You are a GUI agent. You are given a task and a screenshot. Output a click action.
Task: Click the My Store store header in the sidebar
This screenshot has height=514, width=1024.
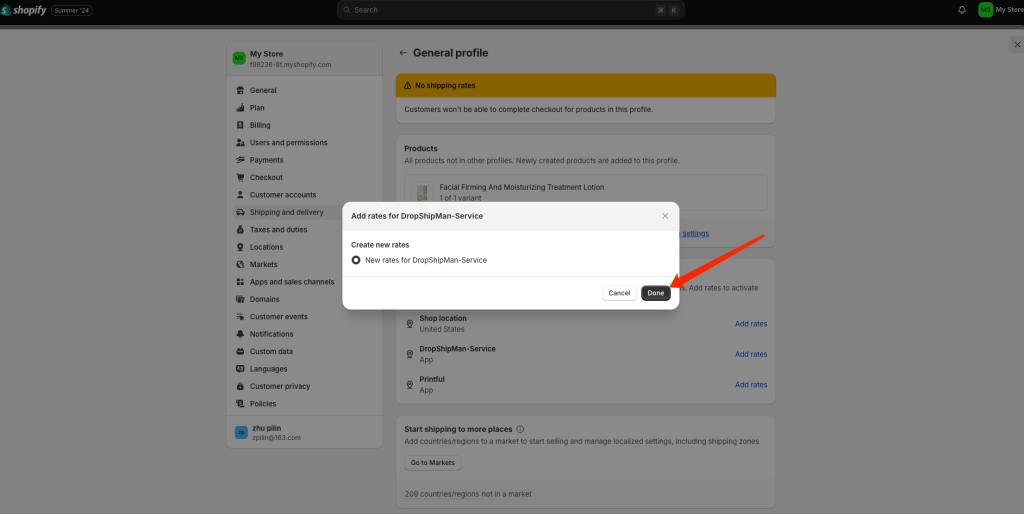(304, 59)
